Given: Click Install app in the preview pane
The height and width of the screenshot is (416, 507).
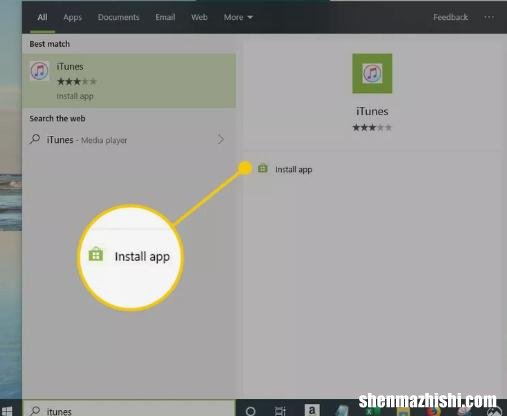Looking at the screenshot, I should pos(293,170).
